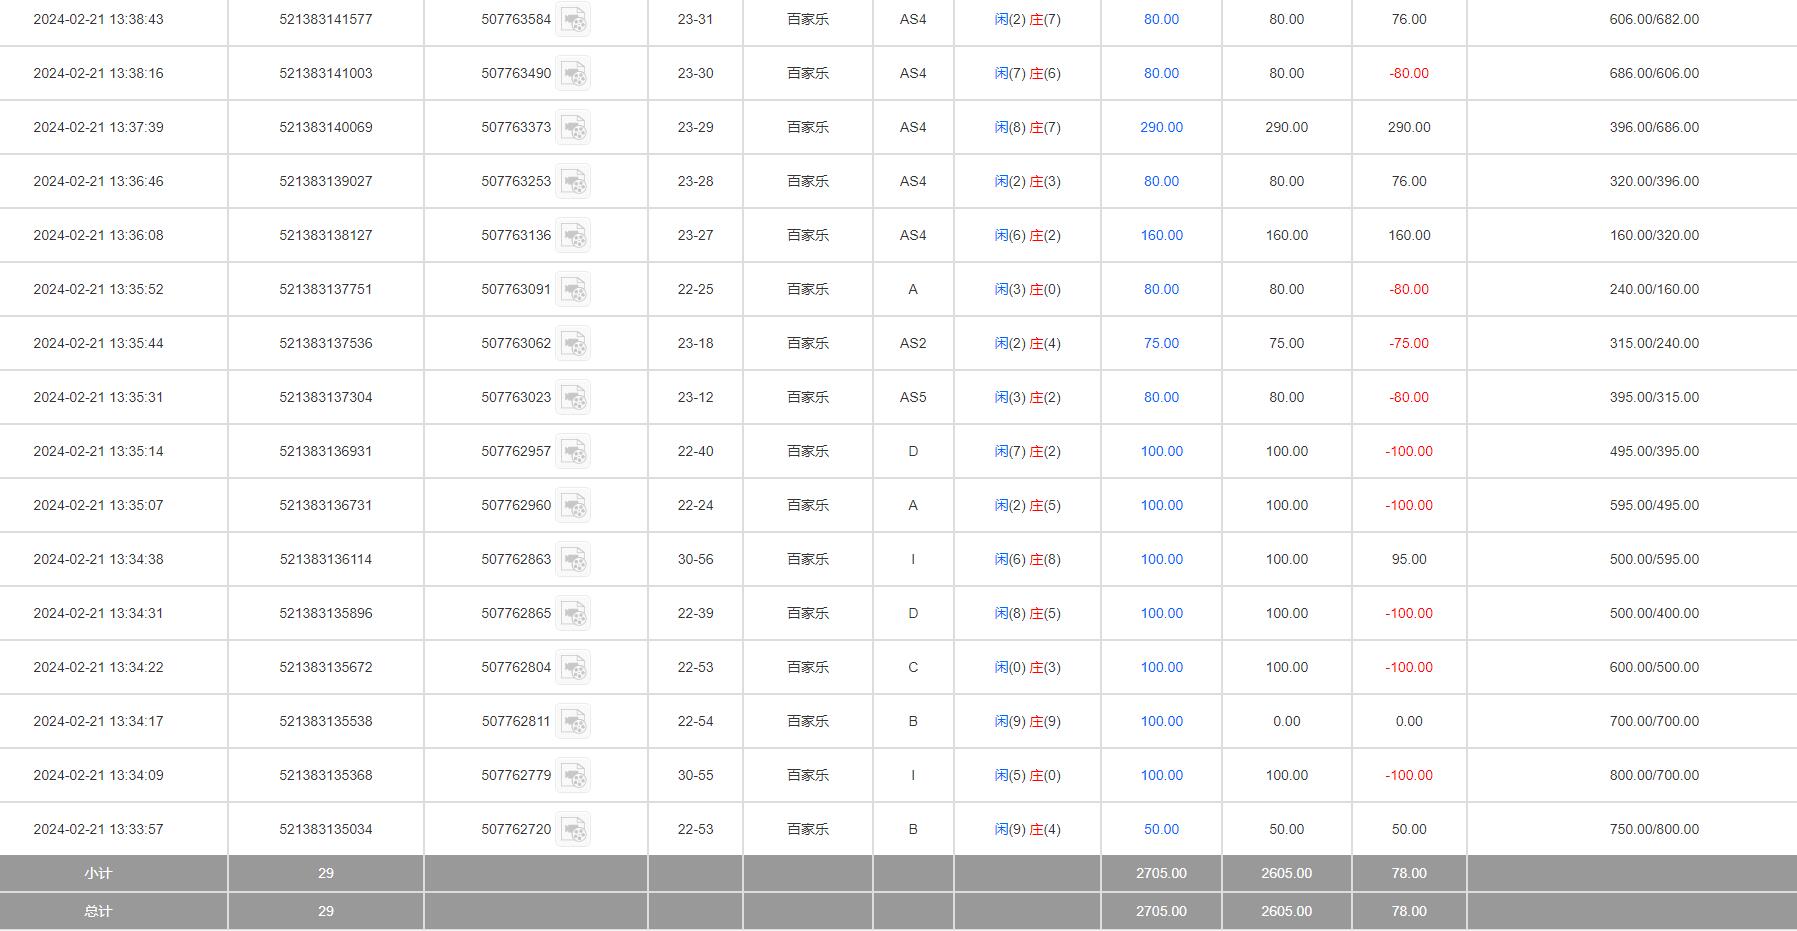The width and height of the screenshot is (1797, 931).
Task: Click result 闲(9) 庄(9)
Action: click(x=1027, y=721)
